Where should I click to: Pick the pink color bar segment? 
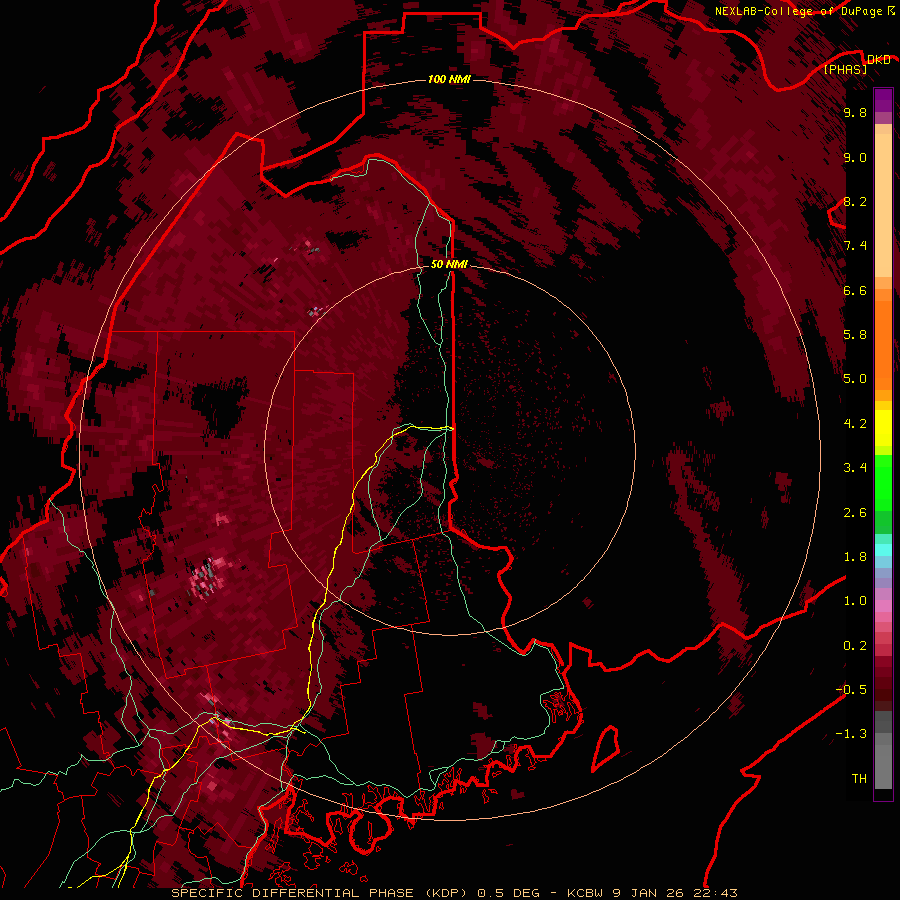883,606
